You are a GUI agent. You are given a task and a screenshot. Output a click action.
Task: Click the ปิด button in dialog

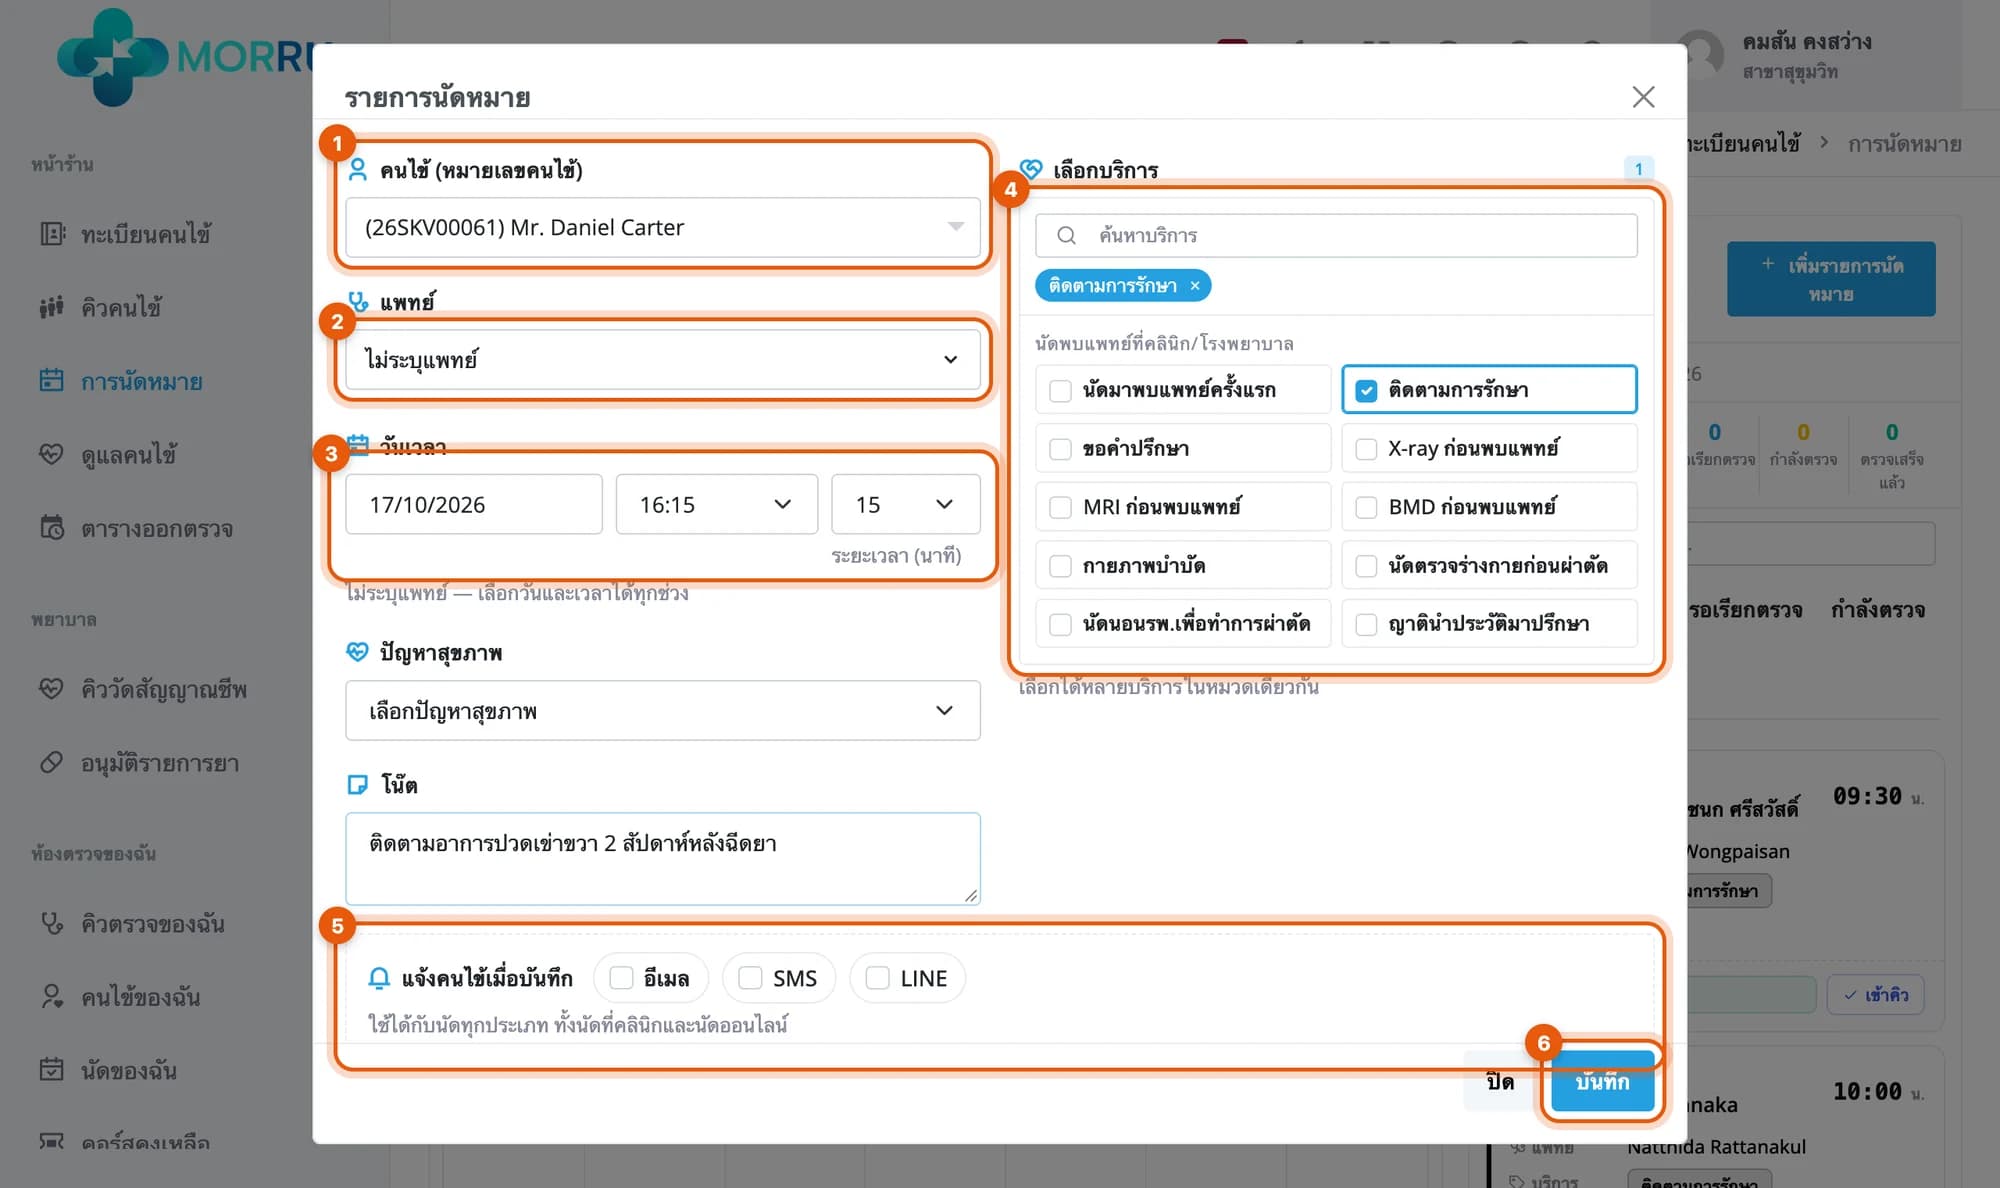1500,1081
